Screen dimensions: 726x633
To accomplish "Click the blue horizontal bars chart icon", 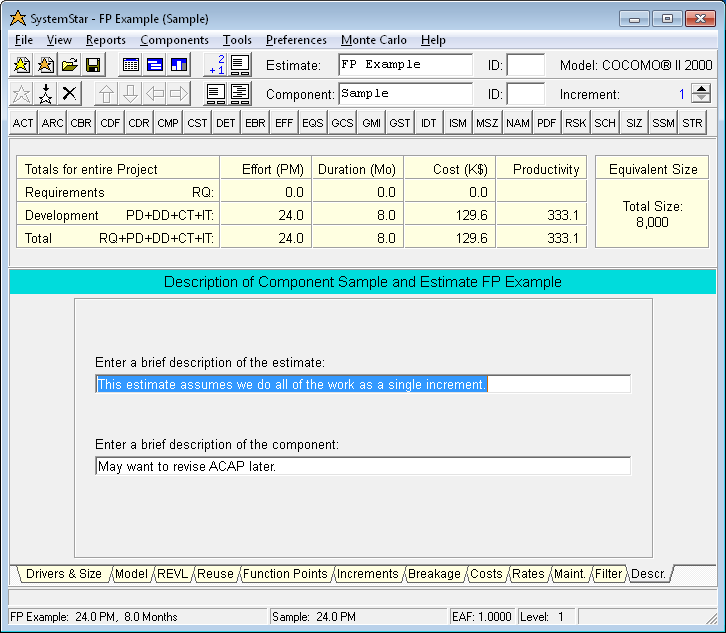I will pos(155,65).
